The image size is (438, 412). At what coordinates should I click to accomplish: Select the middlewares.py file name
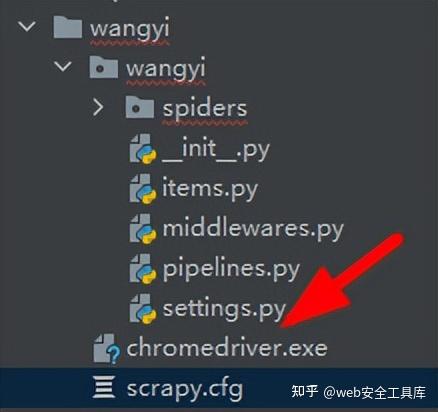pyautogui.click(x=253, y=230)
